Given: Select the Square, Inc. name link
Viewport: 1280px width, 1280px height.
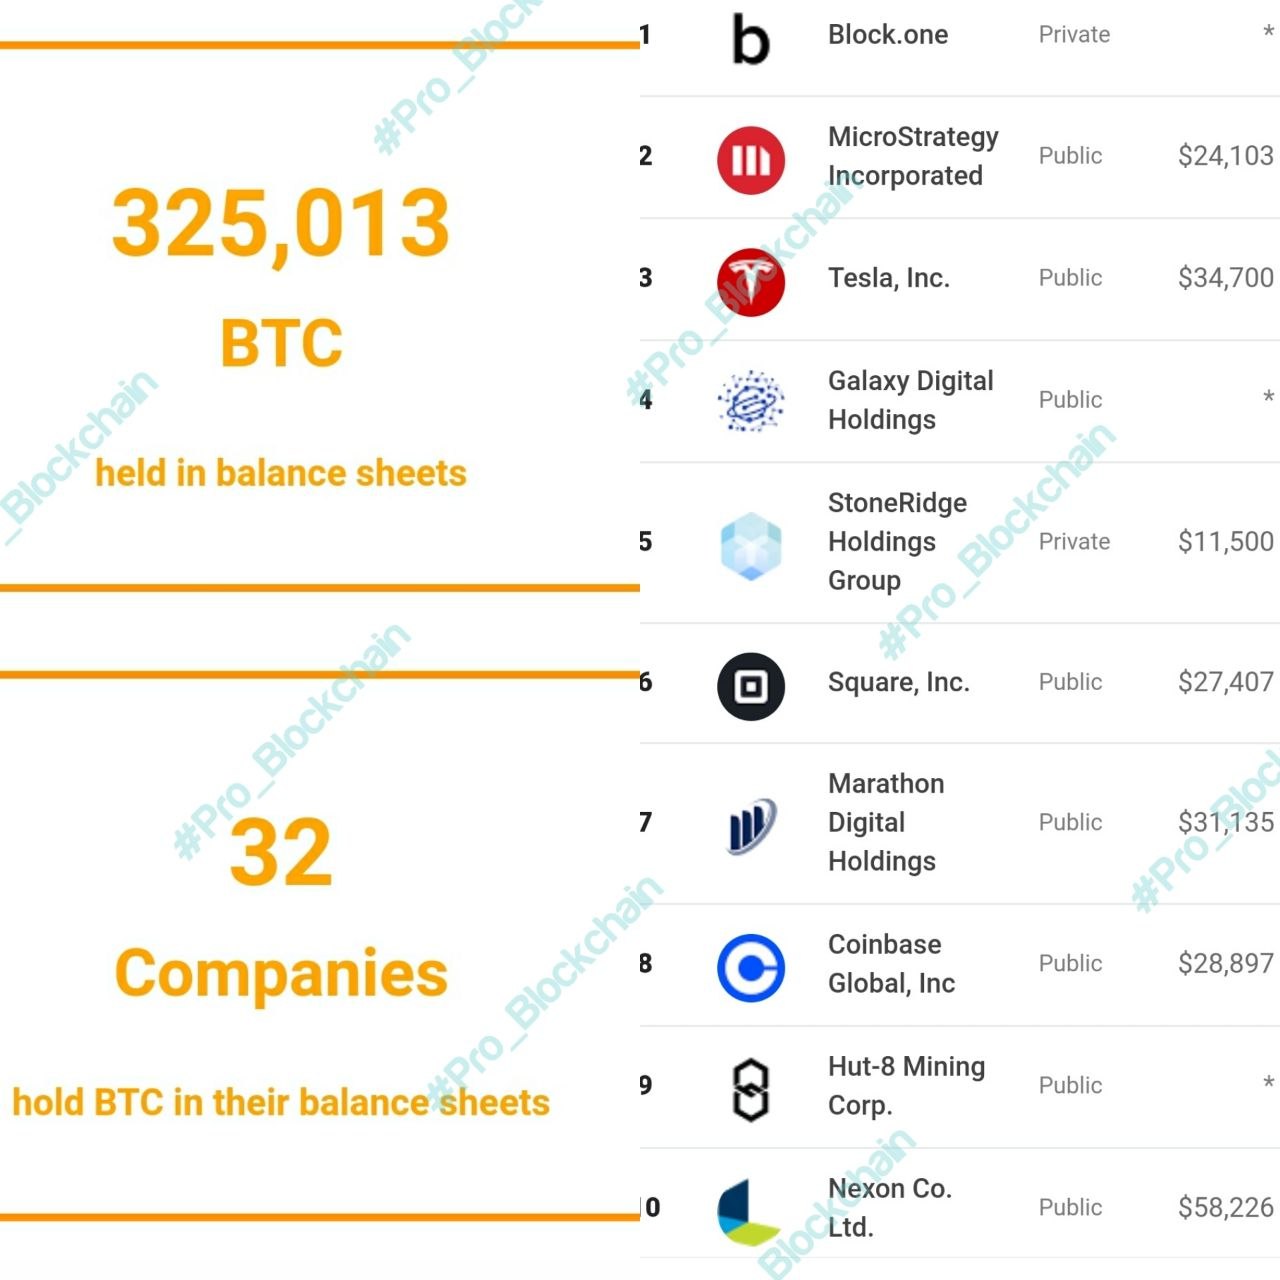Looking at the screenshot, I should click(898, 682).
